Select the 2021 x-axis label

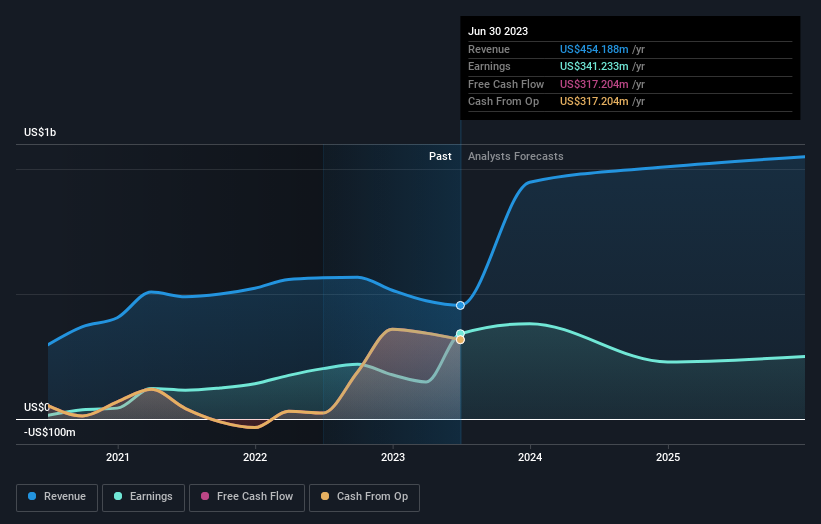pos(118,457)
